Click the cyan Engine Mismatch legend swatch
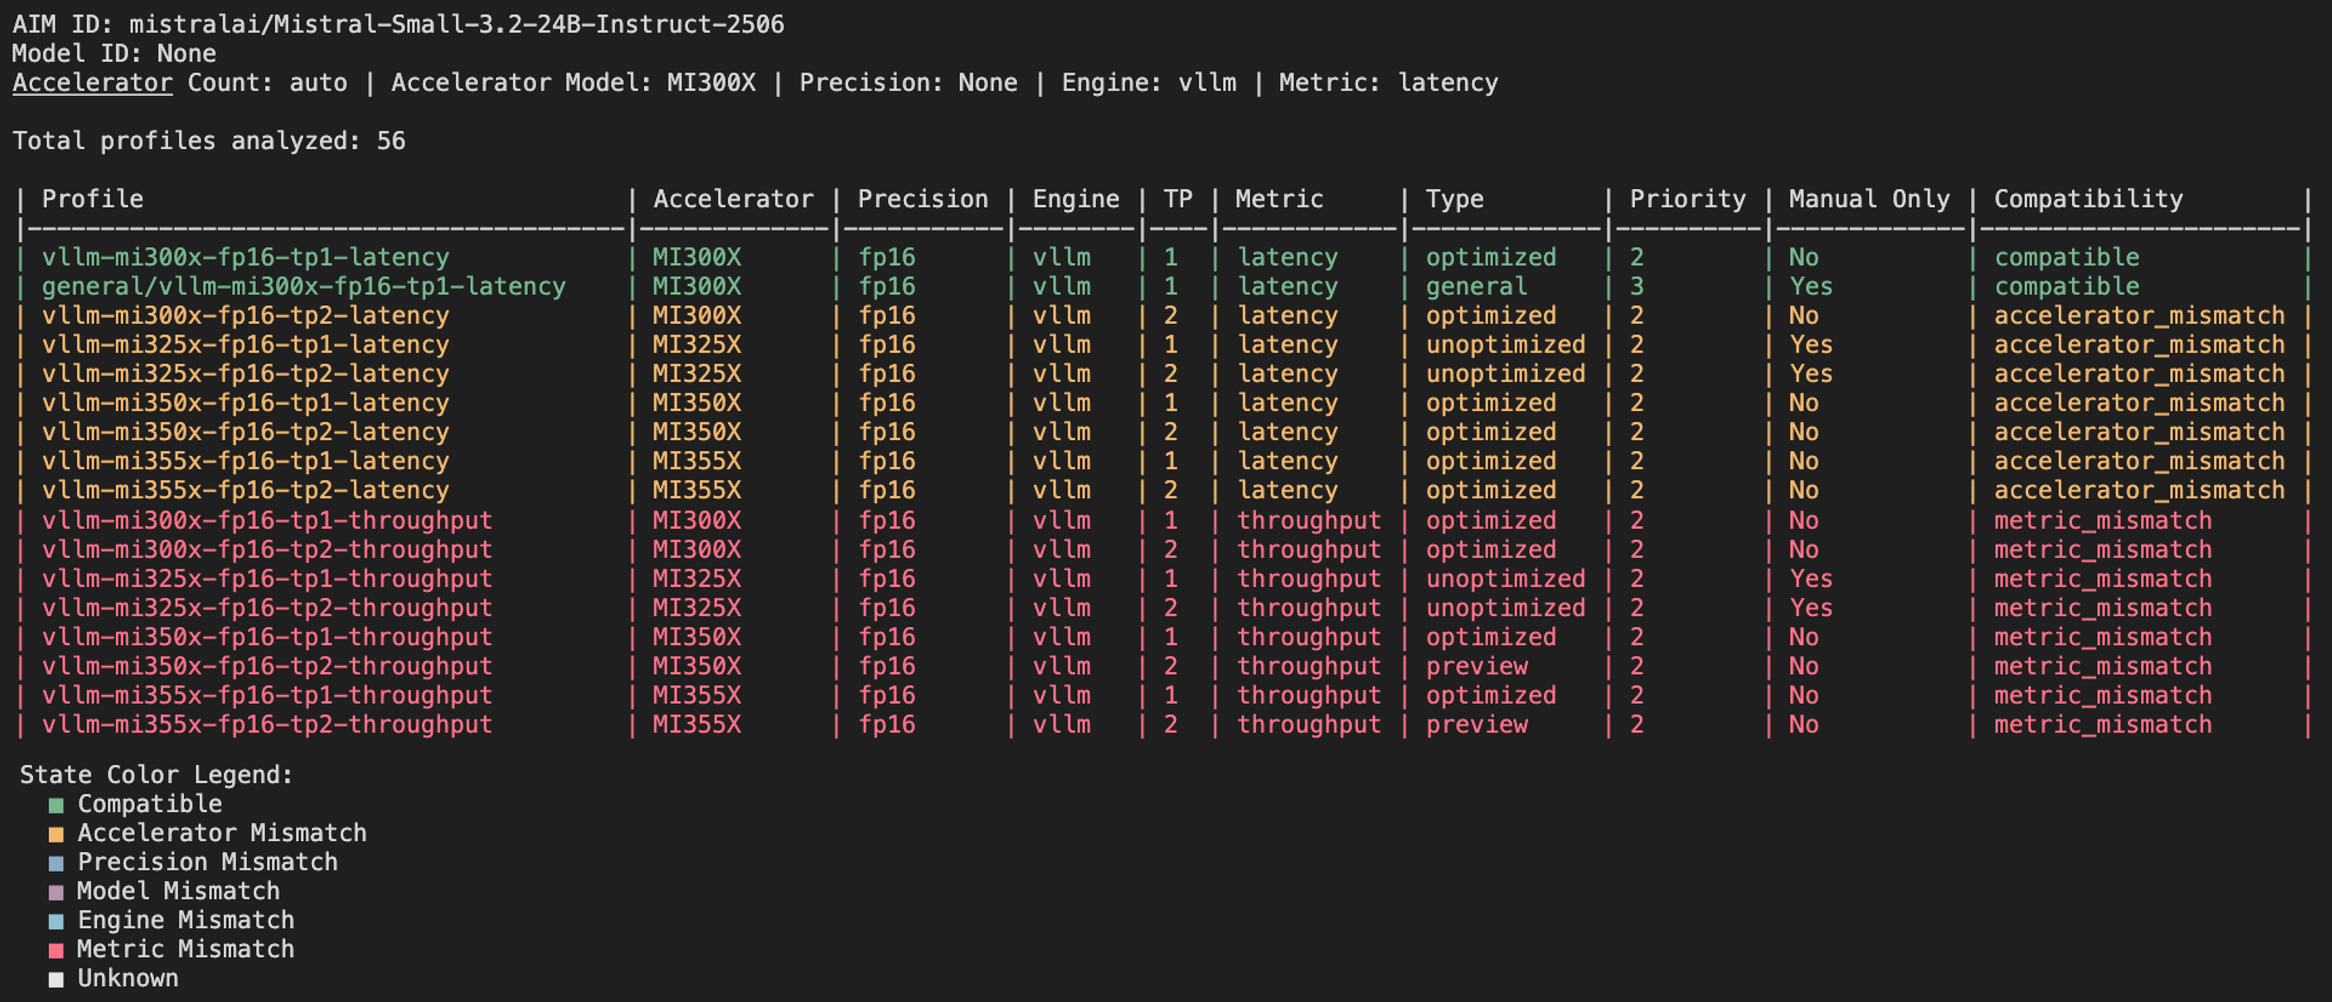Viewport: 2332px width, 1002px height. click(56, 921)
